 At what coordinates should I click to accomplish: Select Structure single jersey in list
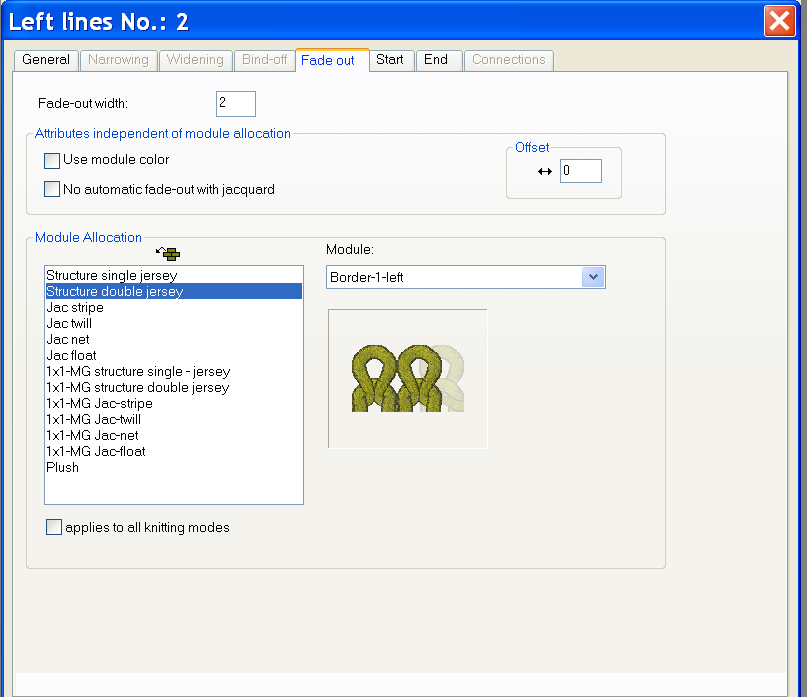(x=112, y=275)
